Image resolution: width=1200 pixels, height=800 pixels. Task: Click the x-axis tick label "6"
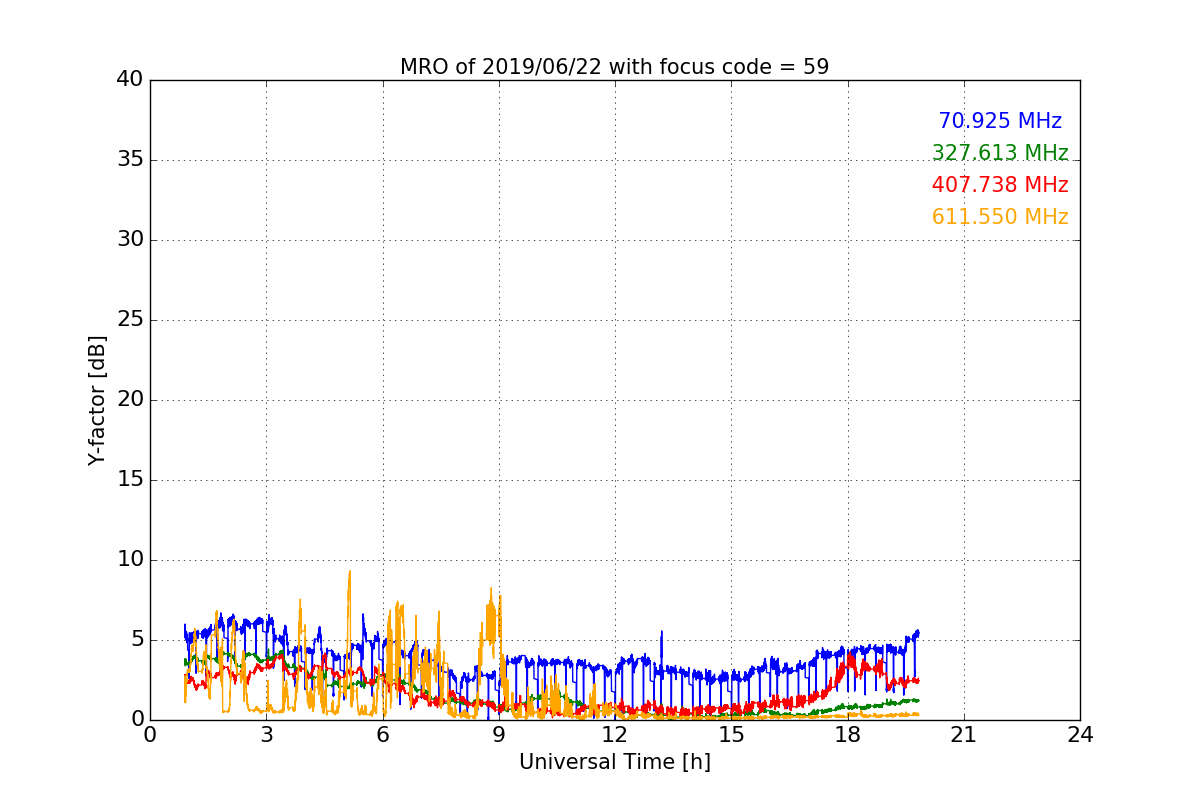[x=383, y=735]
